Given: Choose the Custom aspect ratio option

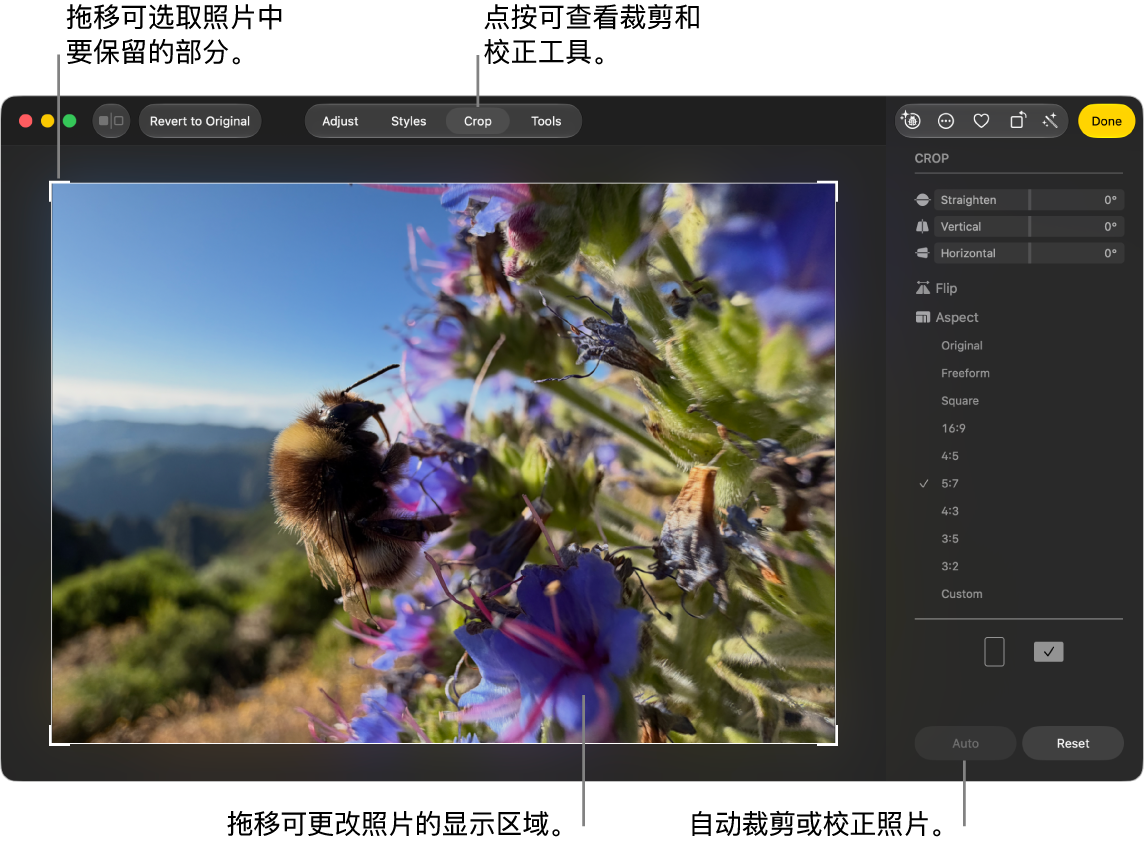Looking at the screenshot, I should [961, 594].
